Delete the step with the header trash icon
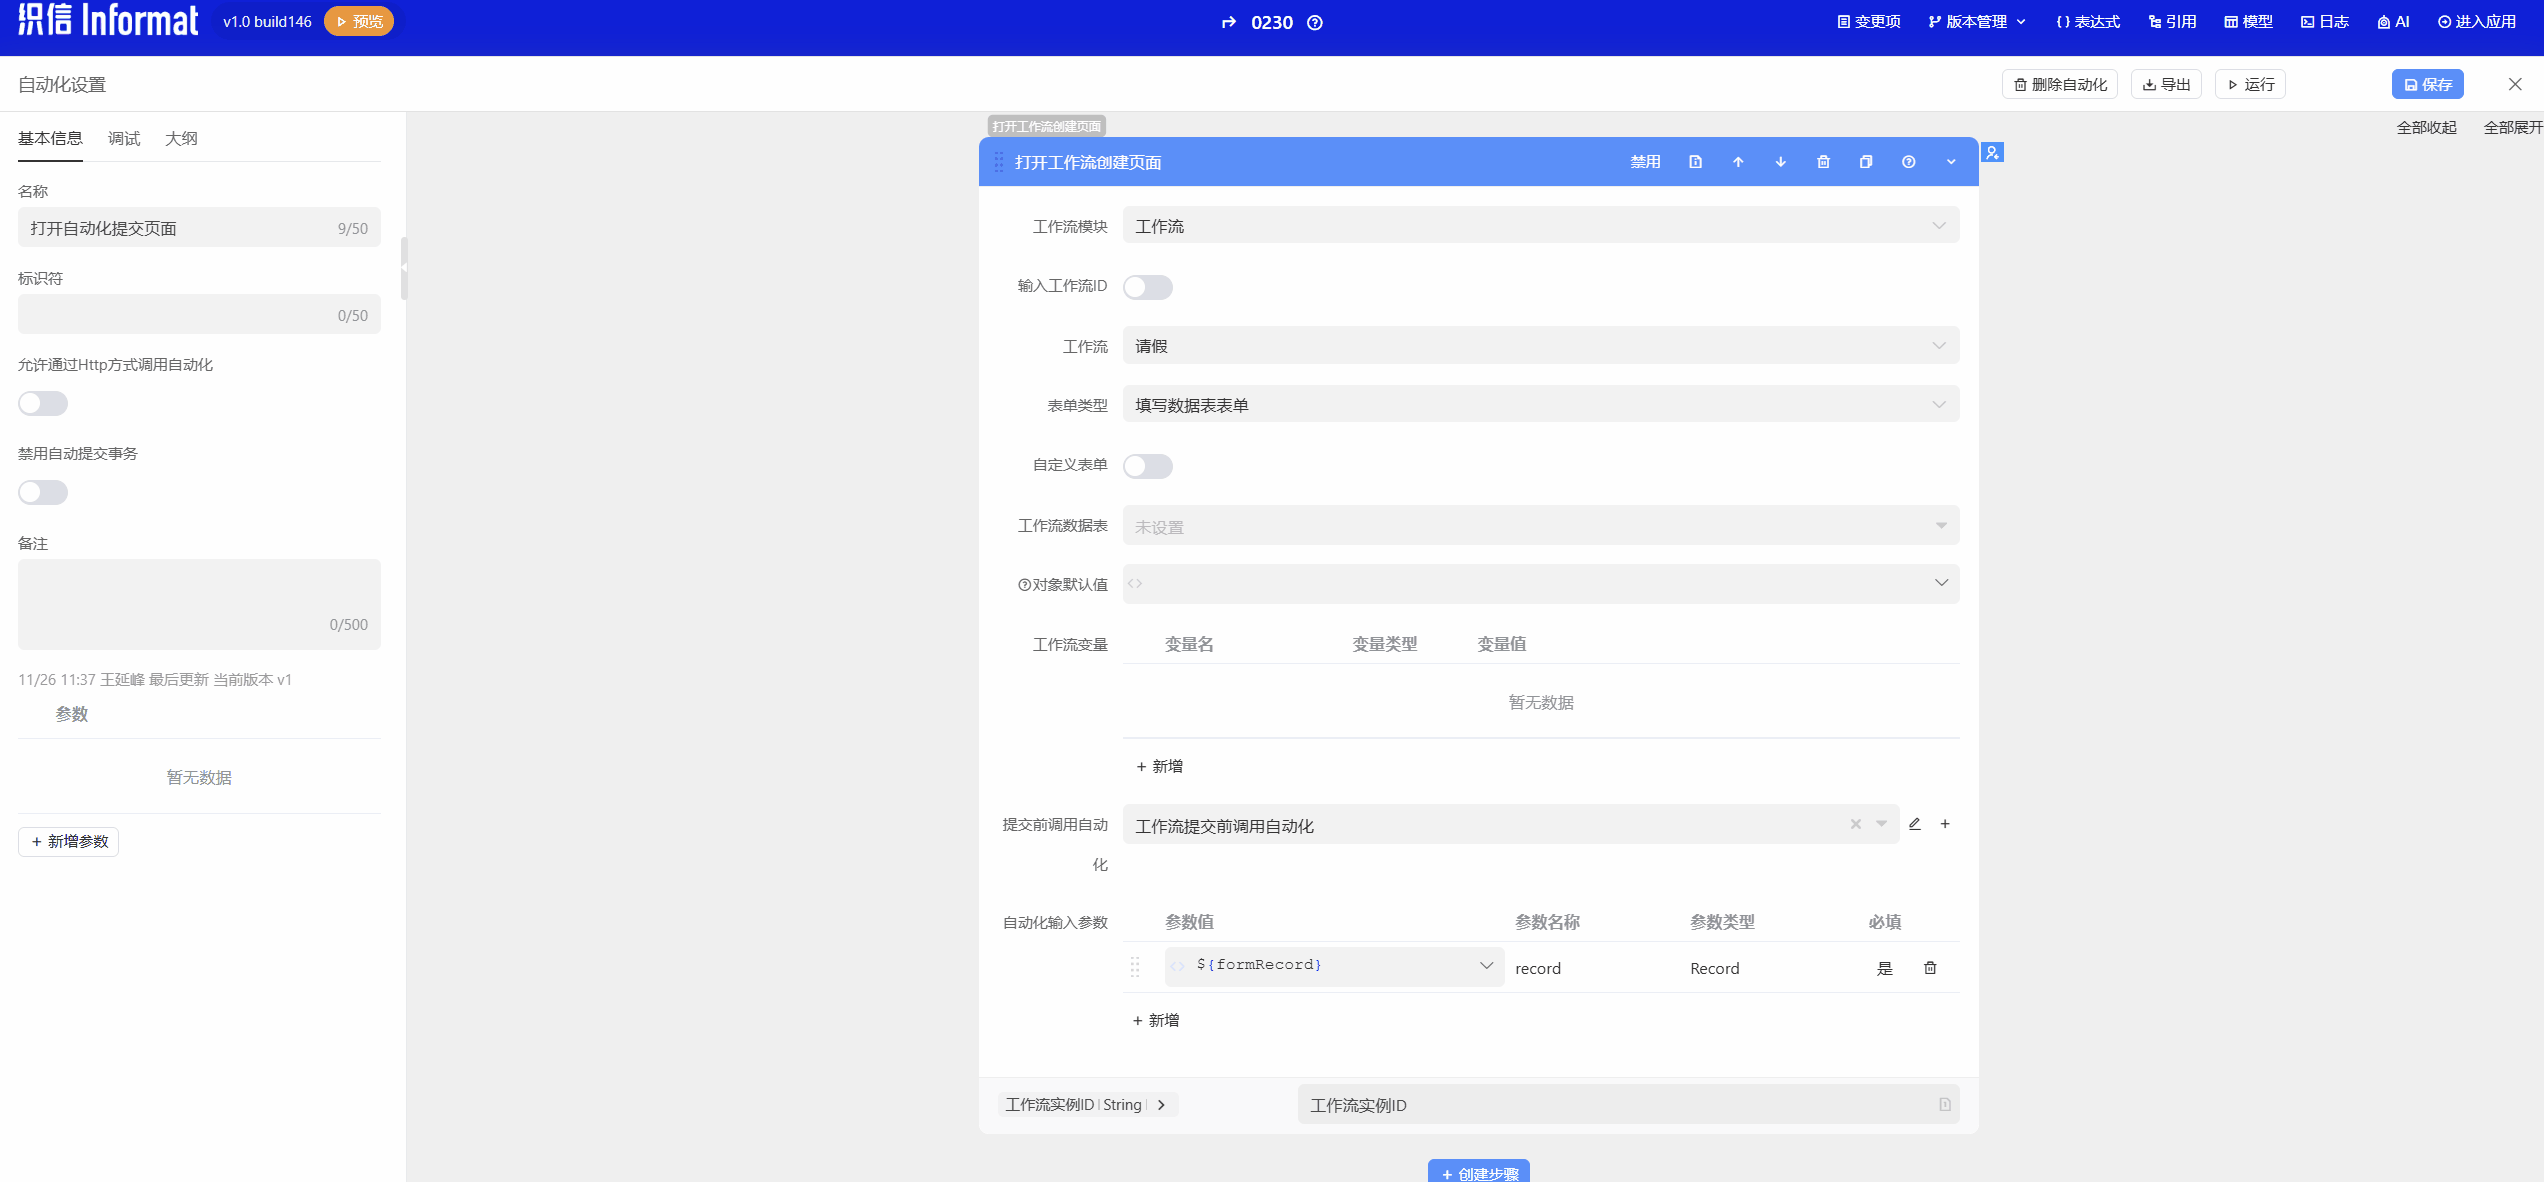This screenshot has width=2544, height=1182. (1823, 162)
